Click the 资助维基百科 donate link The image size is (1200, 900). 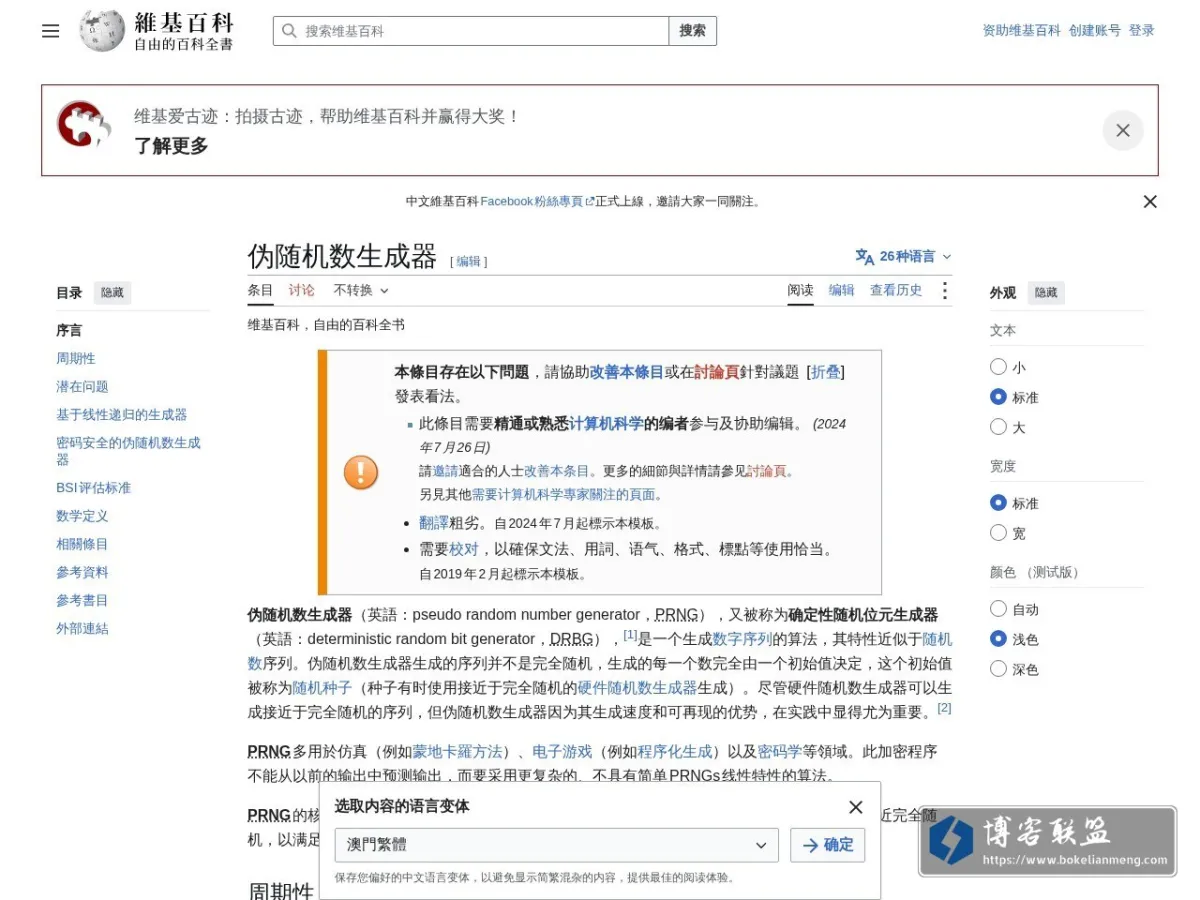point(1021,31)
